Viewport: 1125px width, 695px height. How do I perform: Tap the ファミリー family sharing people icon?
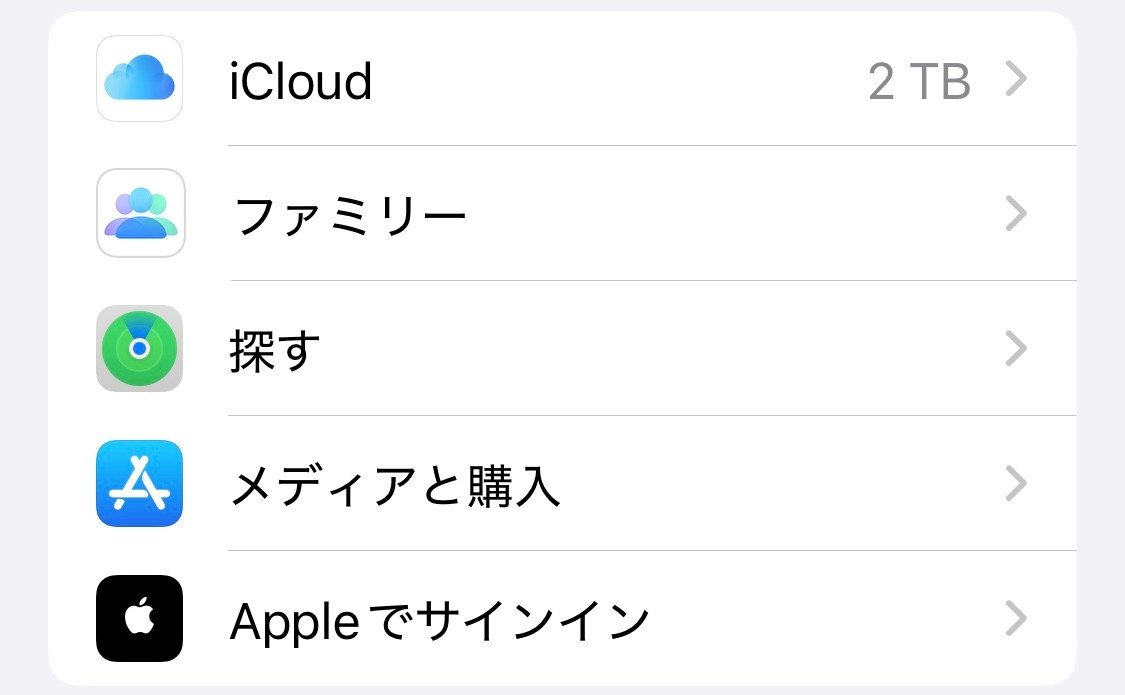click(x=140, y=213)
